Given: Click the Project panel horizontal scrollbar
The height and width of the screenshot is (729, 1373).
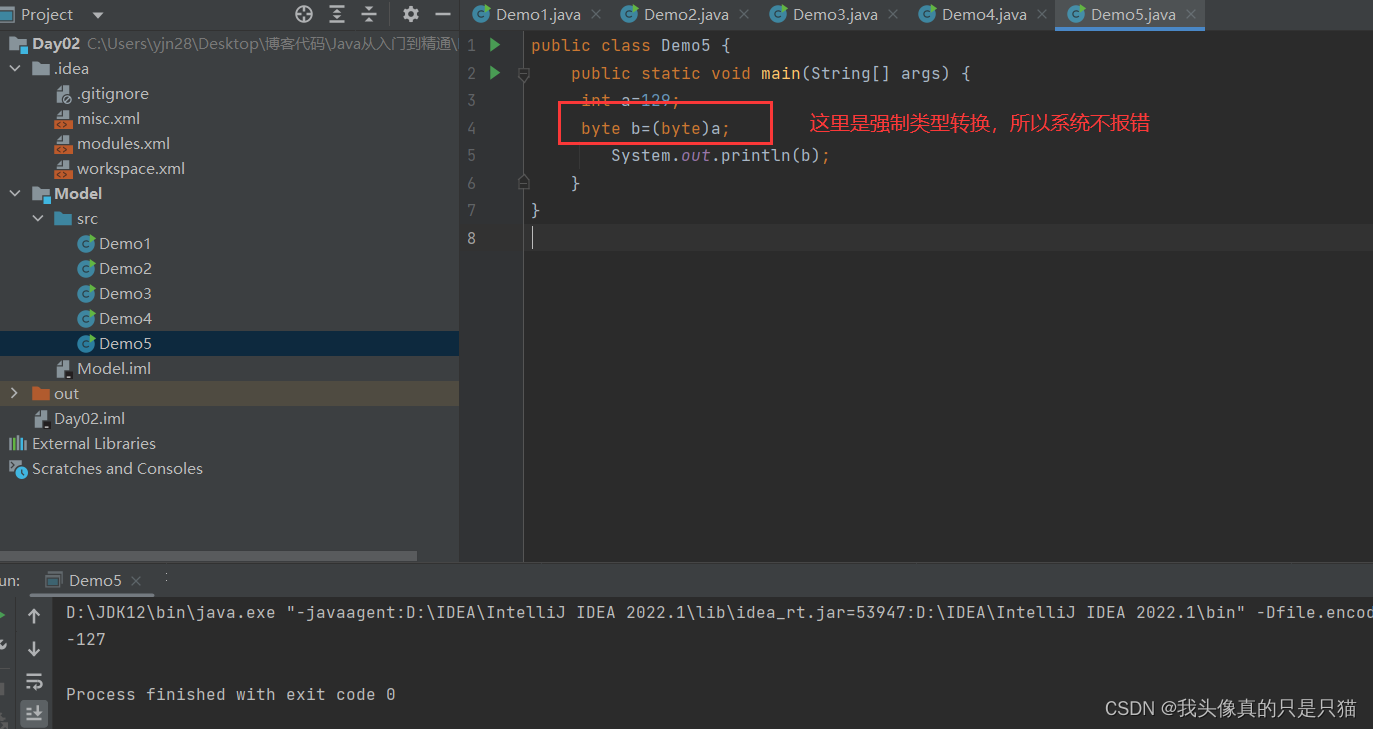Looking at the screenshot, I should 208,555.
